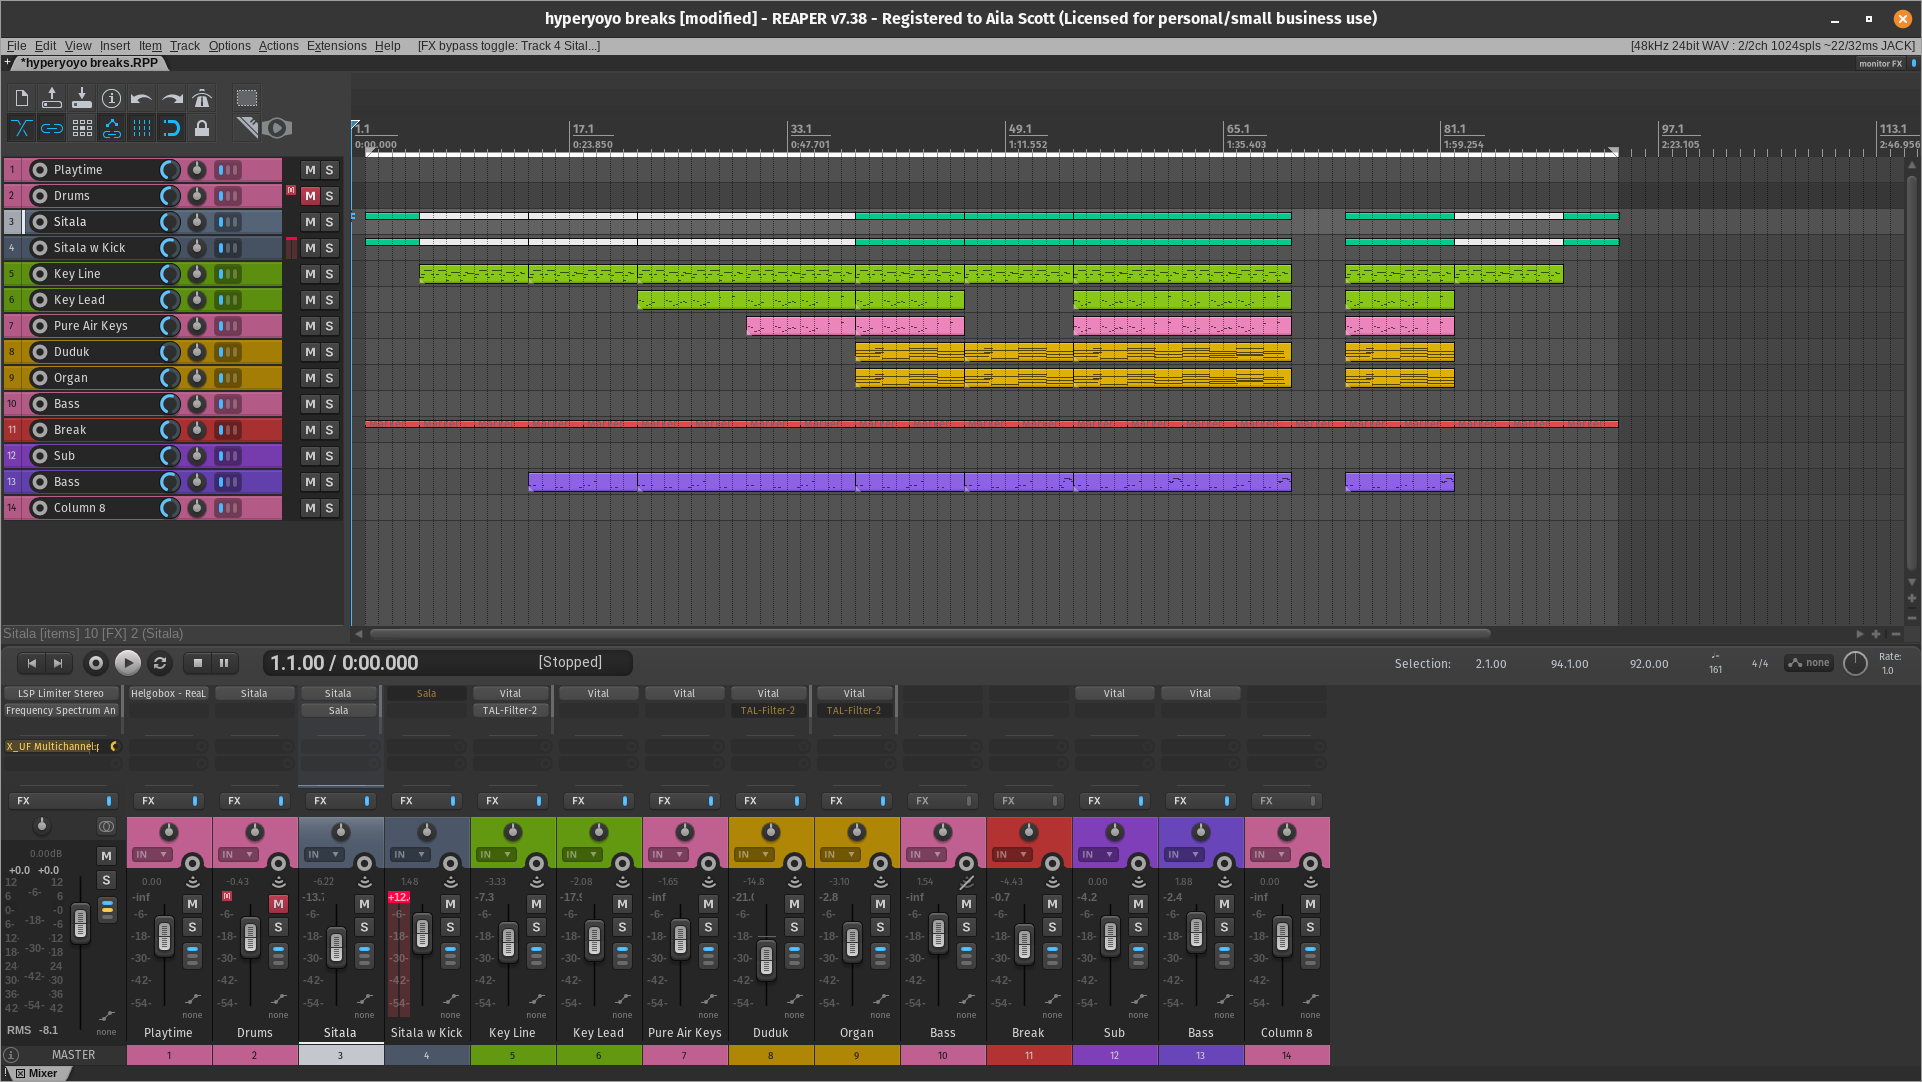
Task: Unmute the Drums track in track panel
Action: [x=310, y=196]
